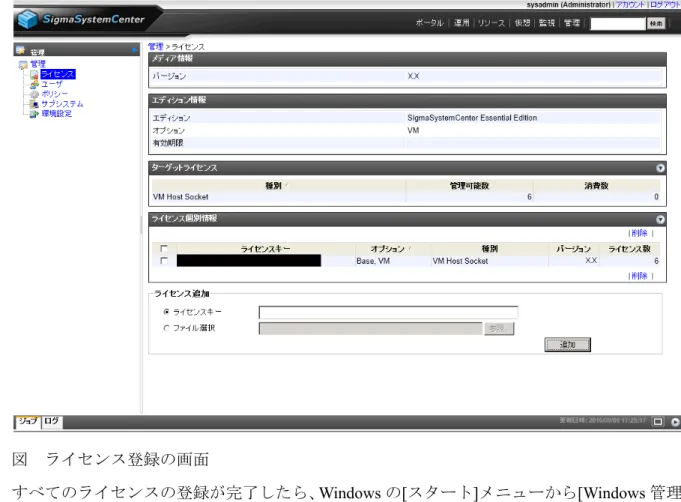Click the 種別 column header in license table
The image size is (681, 502).
489,249
